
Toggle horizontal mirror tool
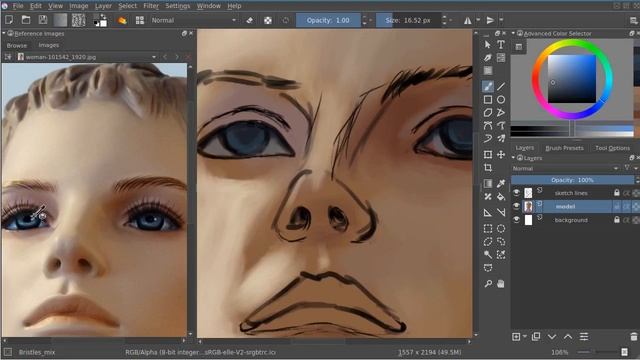pyautogui.click(x=468, y=20)
